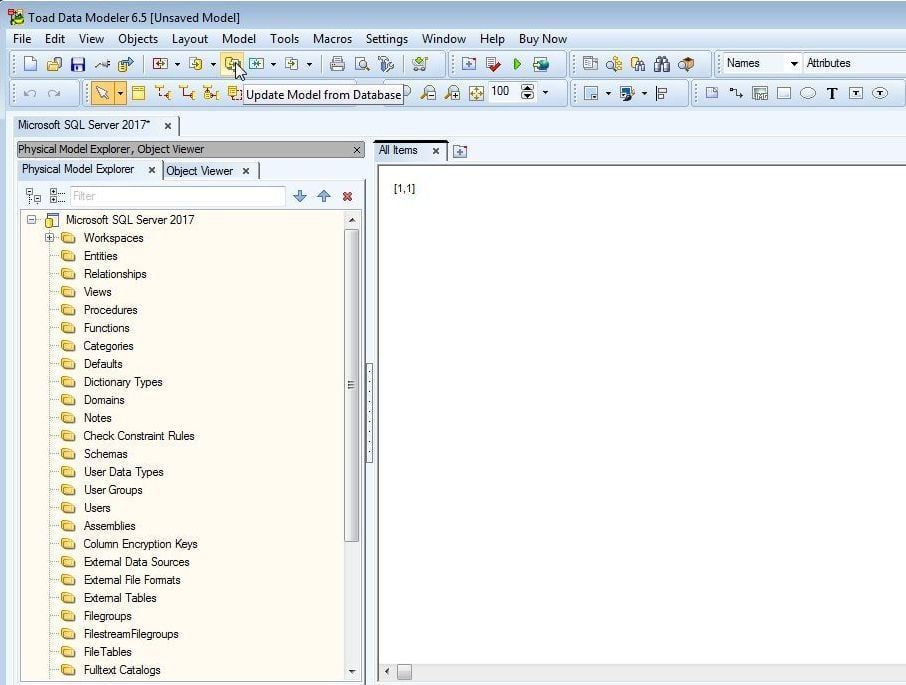Click the Undo arrow icon

click(30, 93)
